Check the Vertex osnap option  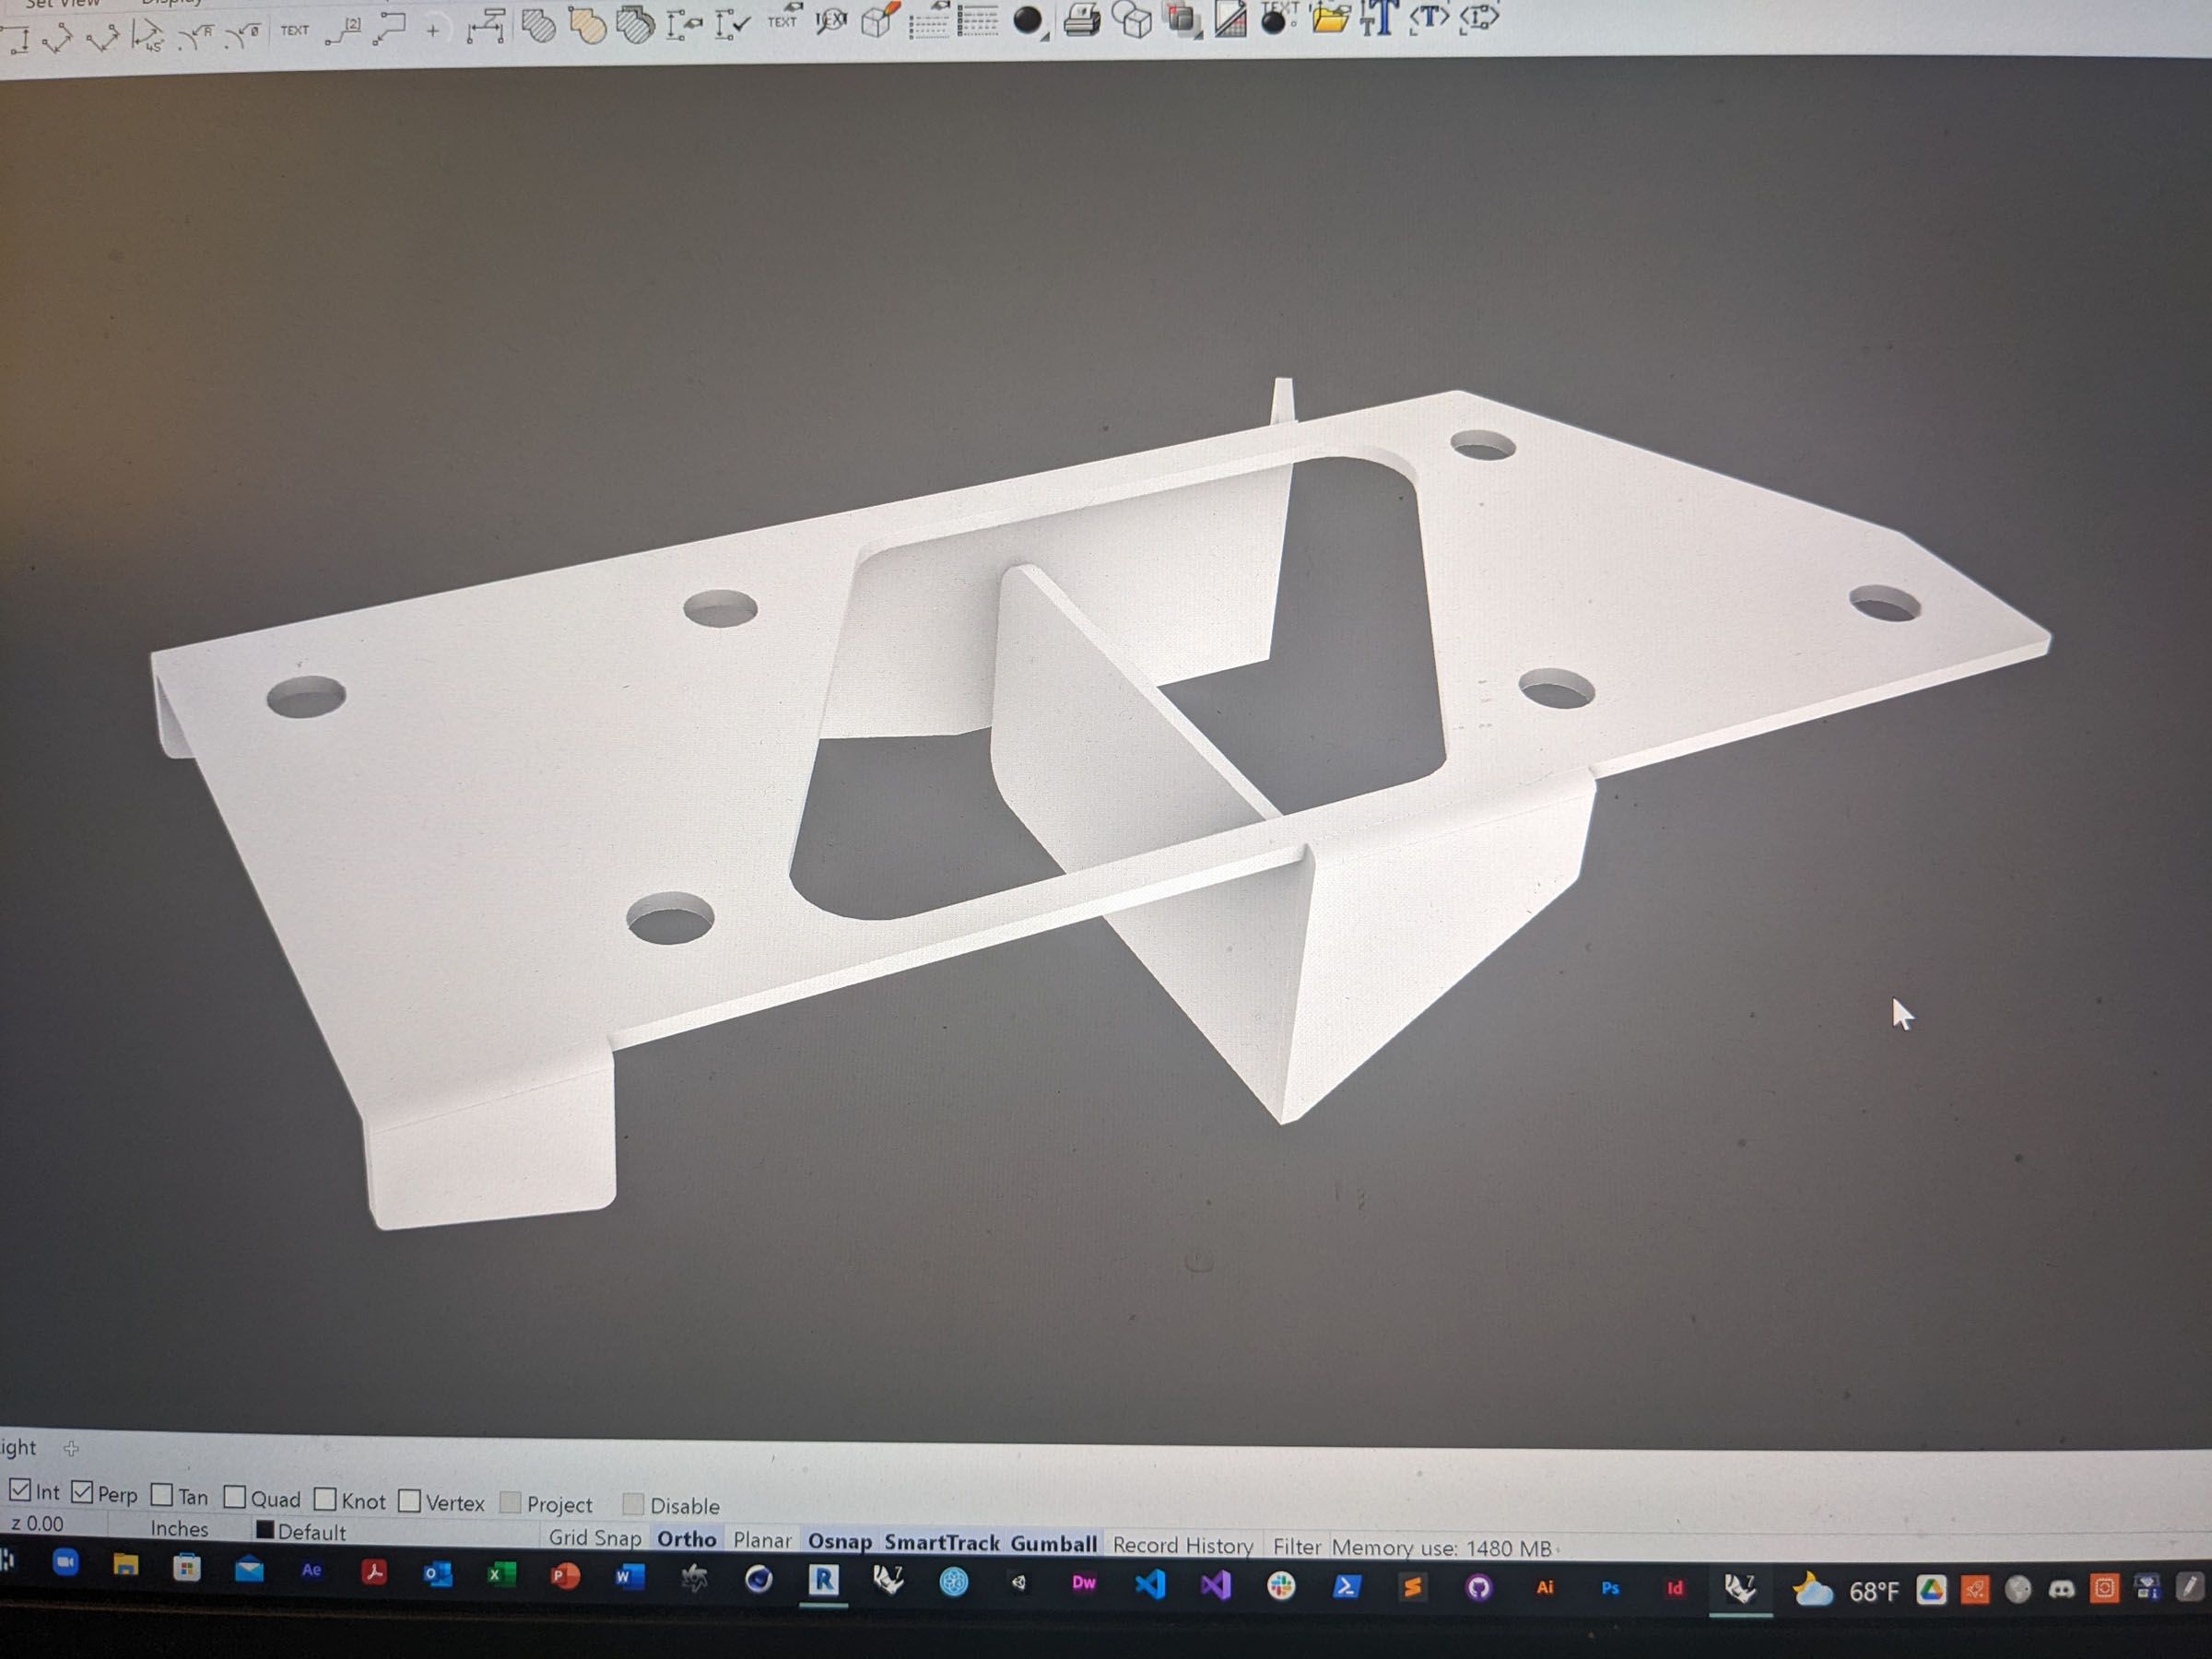tap(409, 1501)
